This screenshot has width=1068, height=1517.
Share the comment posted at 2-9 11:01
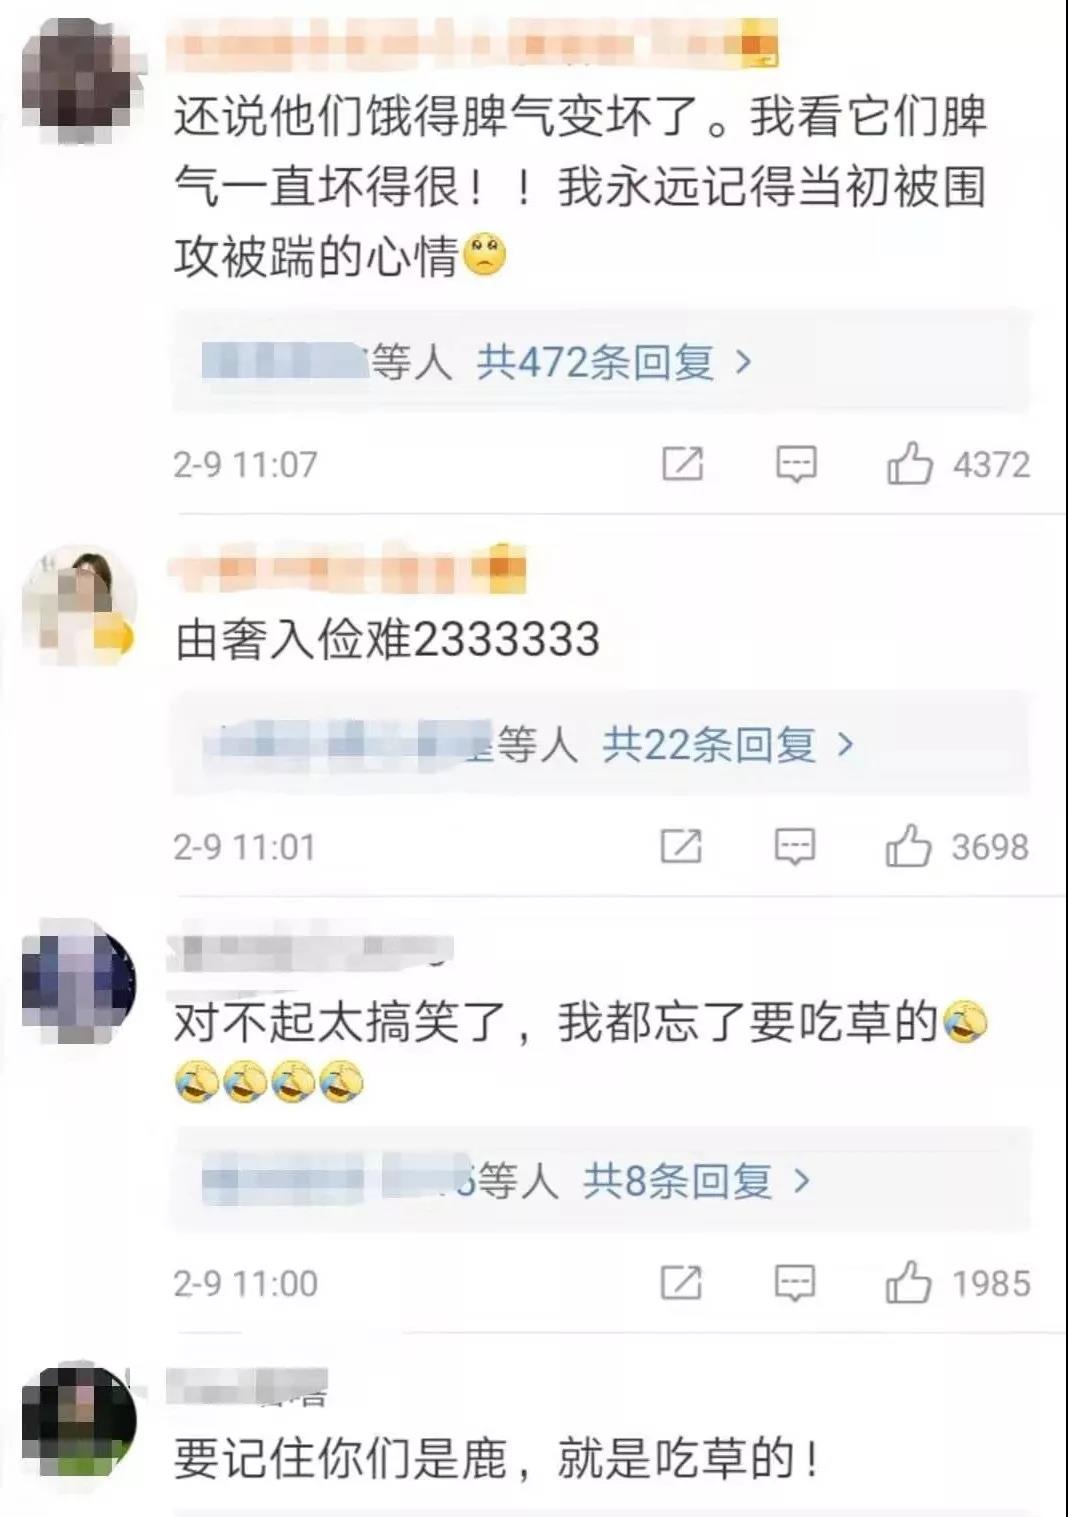coord(681,846)
